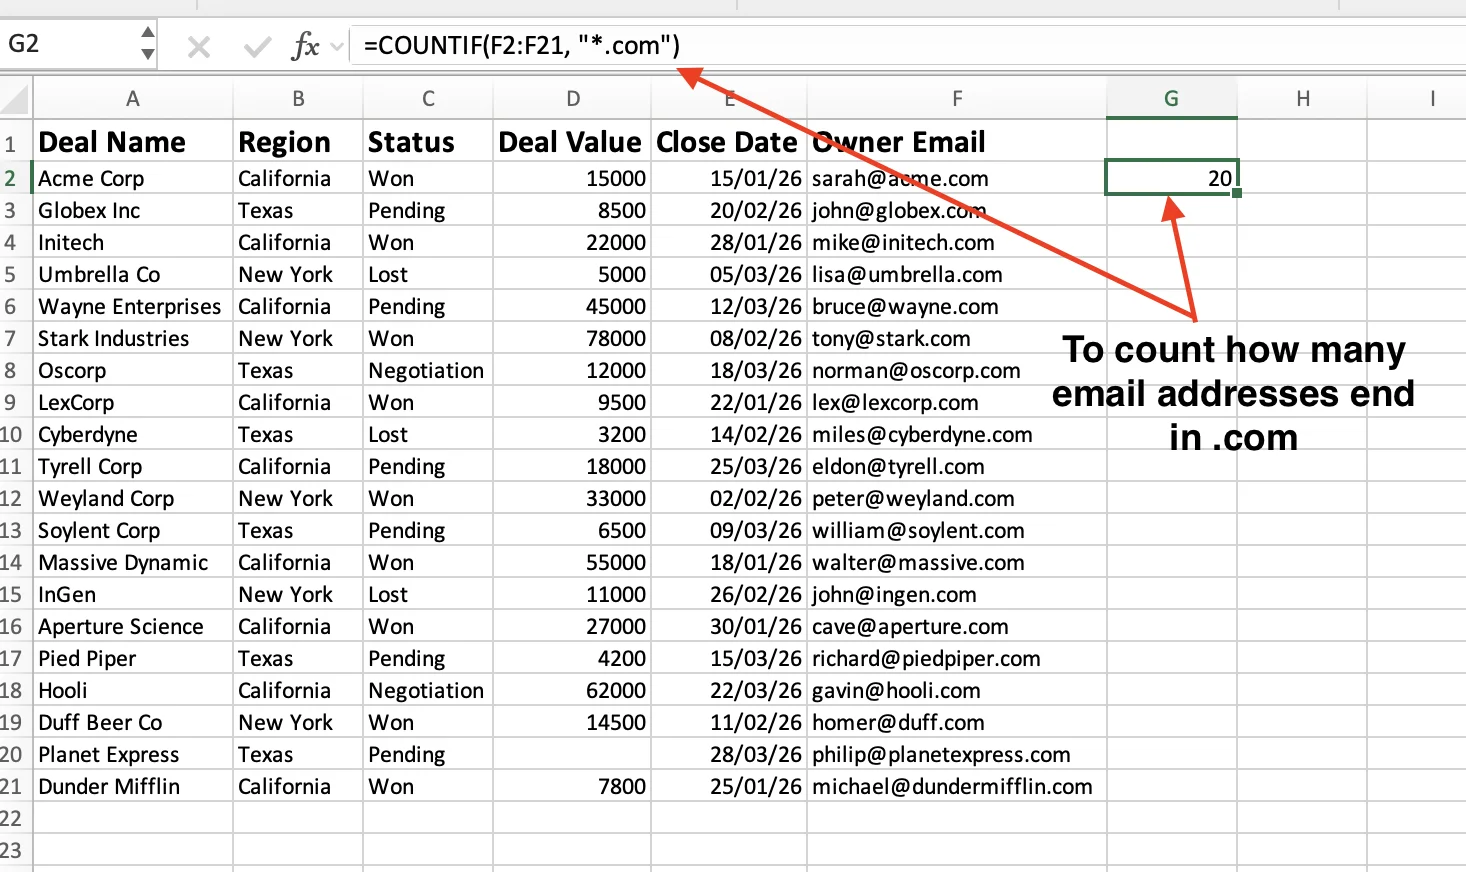Click email gavin@hooli.com

click(957, 690)
